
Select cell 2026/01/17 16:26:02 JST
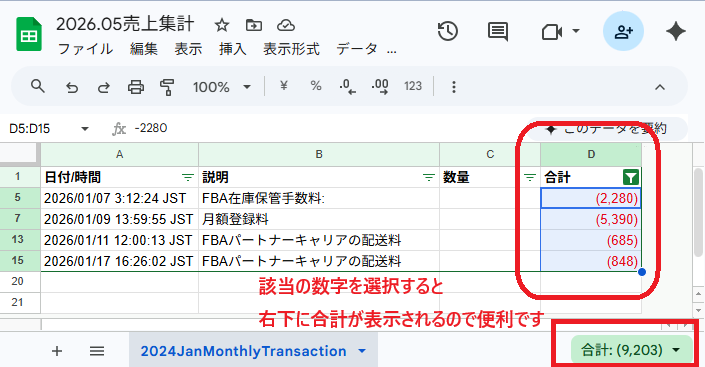(120, 261)
